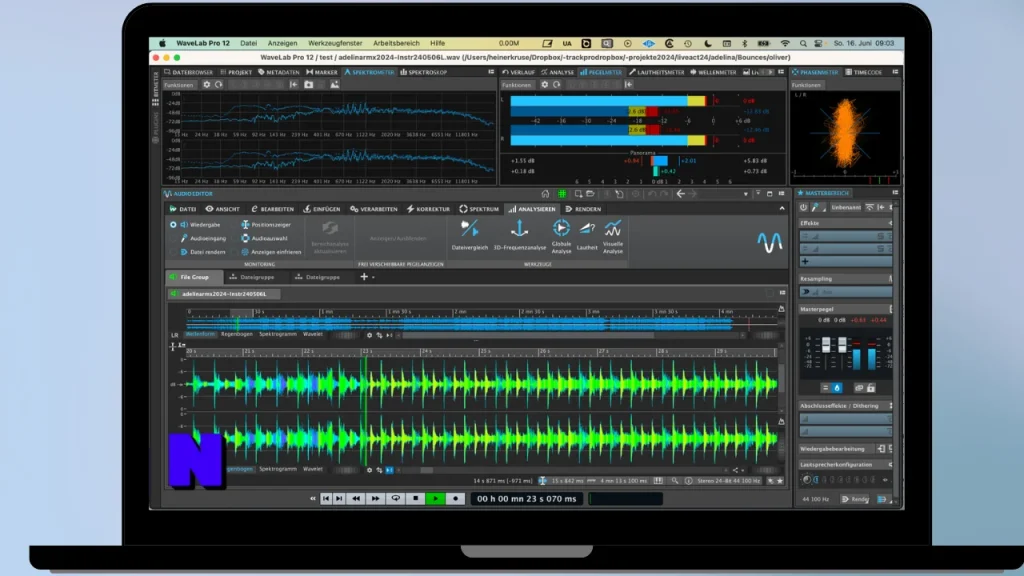Click the Render button in the Masterbereich
Screen dimensions: 1024x576
[856, 500]
